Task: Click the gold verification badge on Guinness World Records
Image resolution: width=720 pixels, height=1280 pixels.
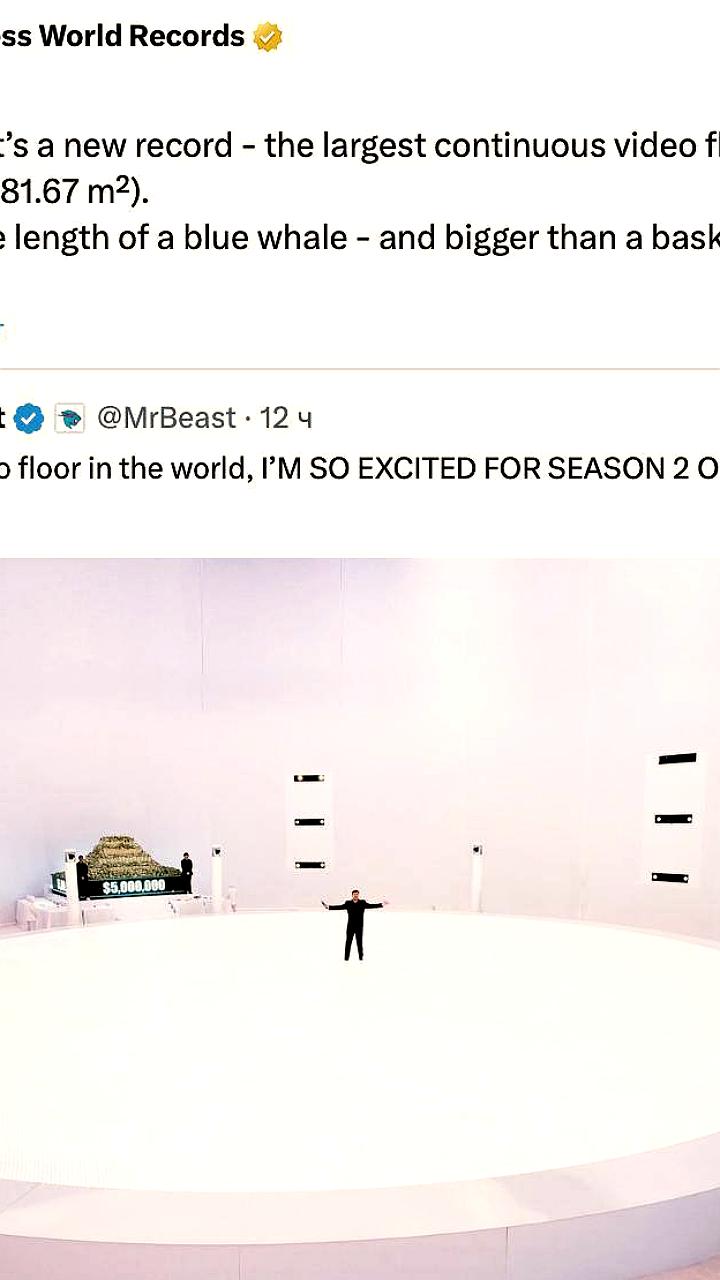Action: pos(265,37)
